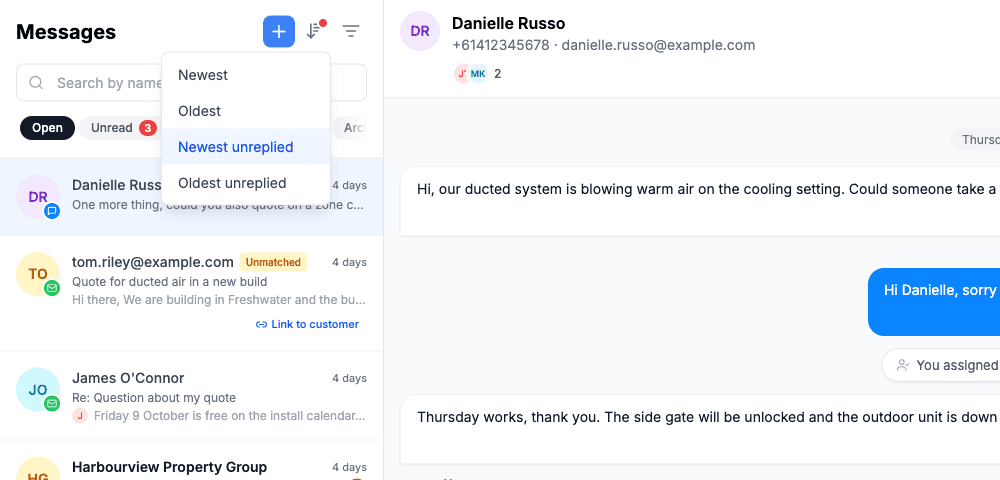Image resolution: width=1000 pixels, height=480 pixels.
Task: Click the +61412345678 phone number in header
Action: tap(501, 45)
